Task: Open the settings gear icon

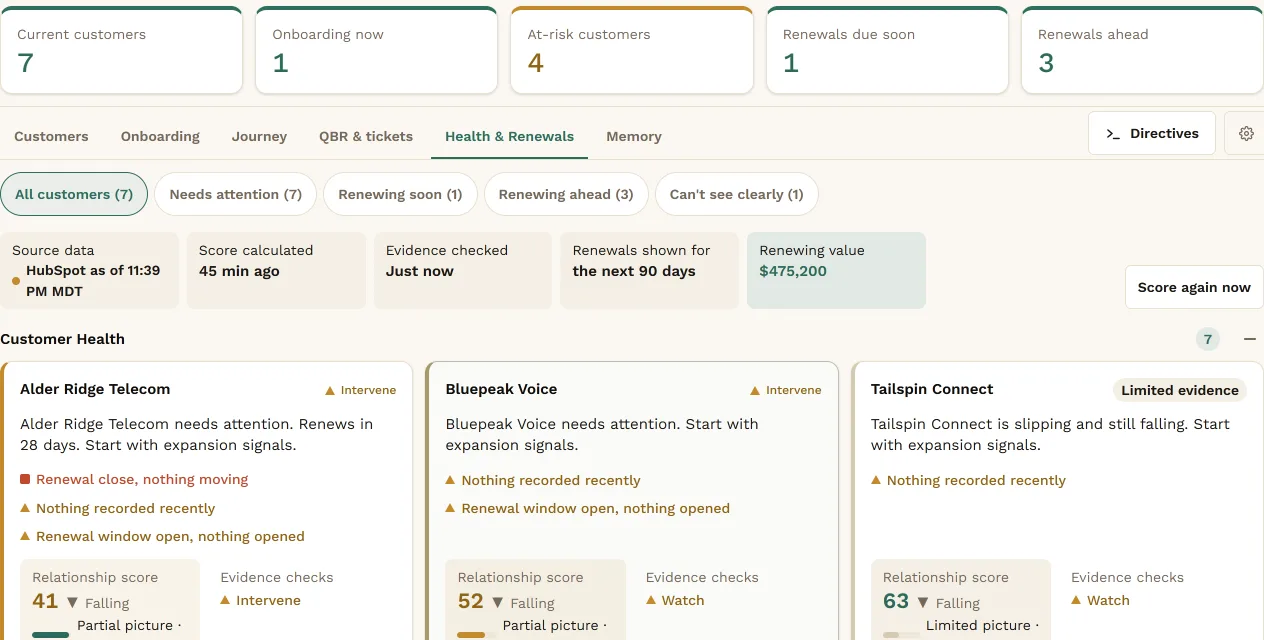Action: (x=1246, y=133)
